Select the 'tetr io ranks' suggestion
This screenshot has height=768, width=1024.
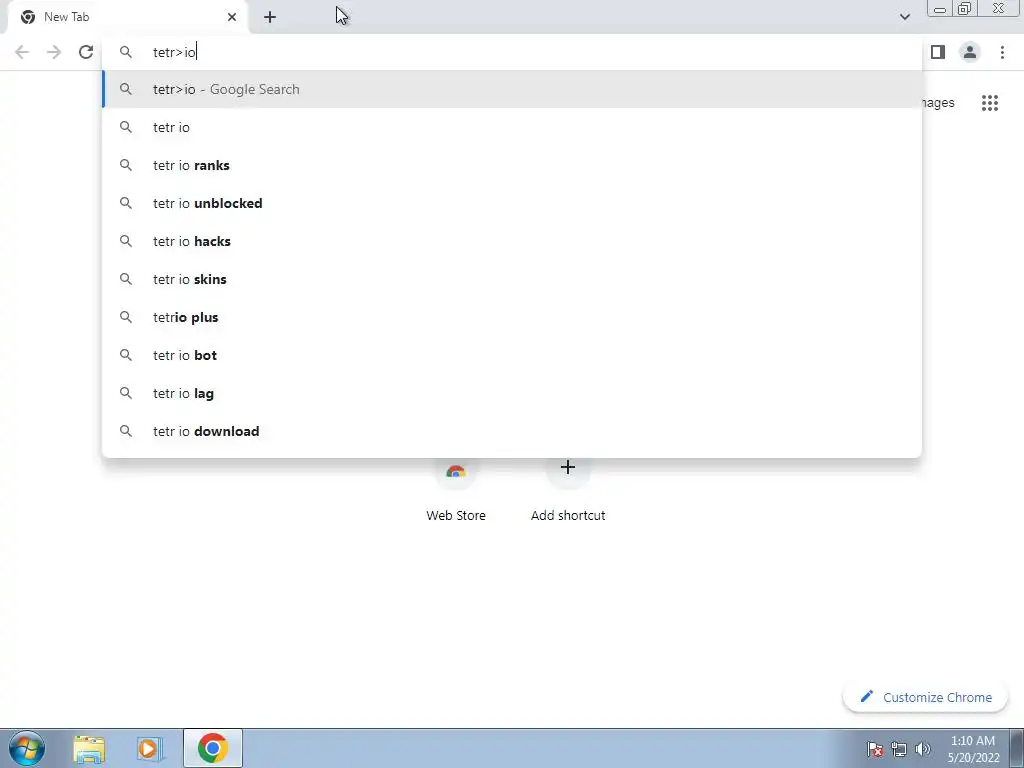513,165
